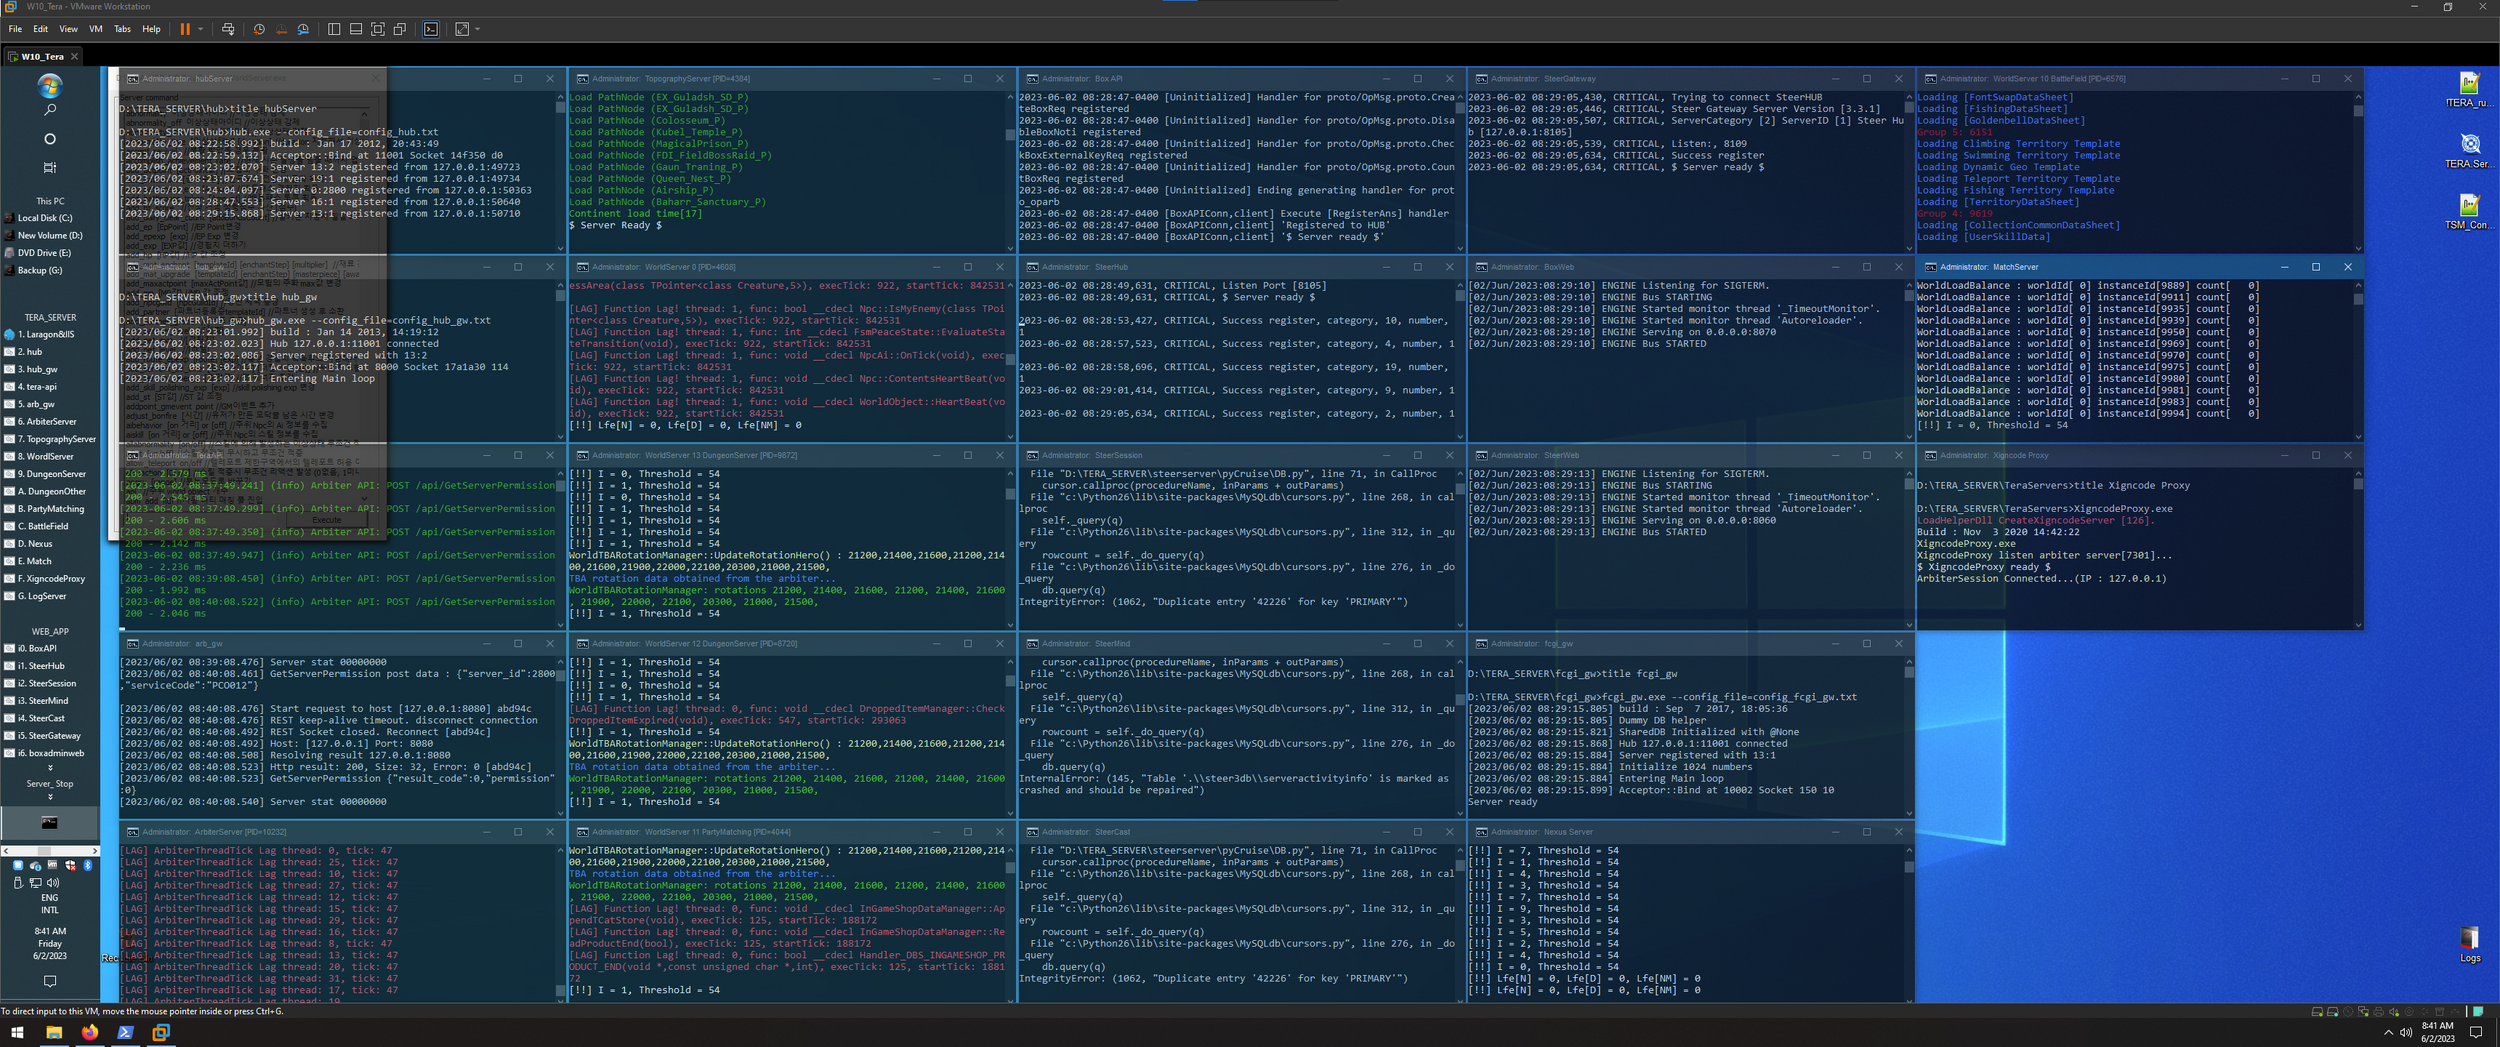
Task: Launch i0. BoxAPI shortcut
Action: pos(32,648)
